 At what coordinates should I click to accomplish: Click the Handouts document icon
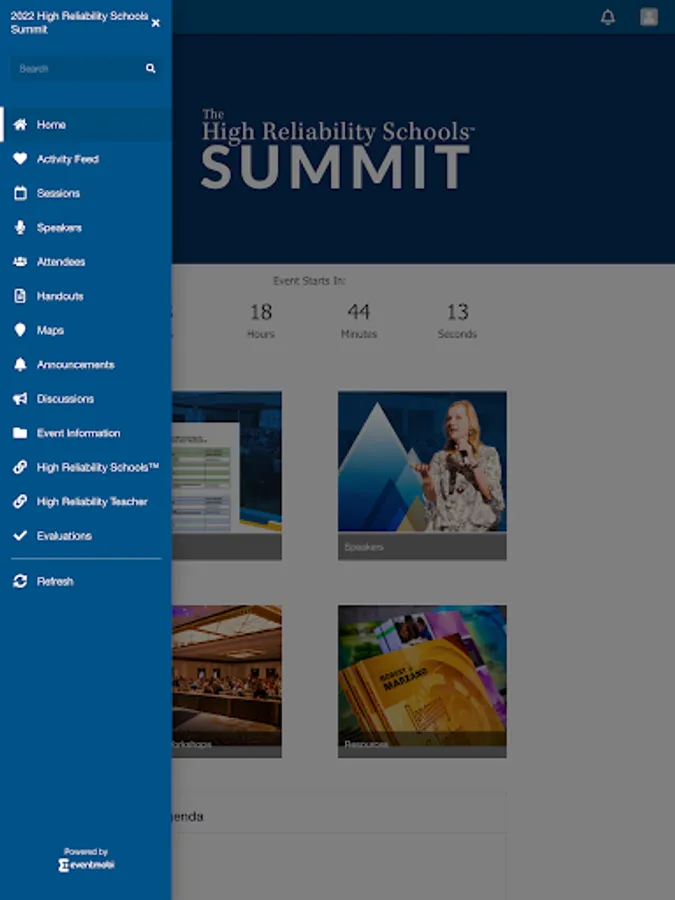pyautogui.click(x=20, y=296)
